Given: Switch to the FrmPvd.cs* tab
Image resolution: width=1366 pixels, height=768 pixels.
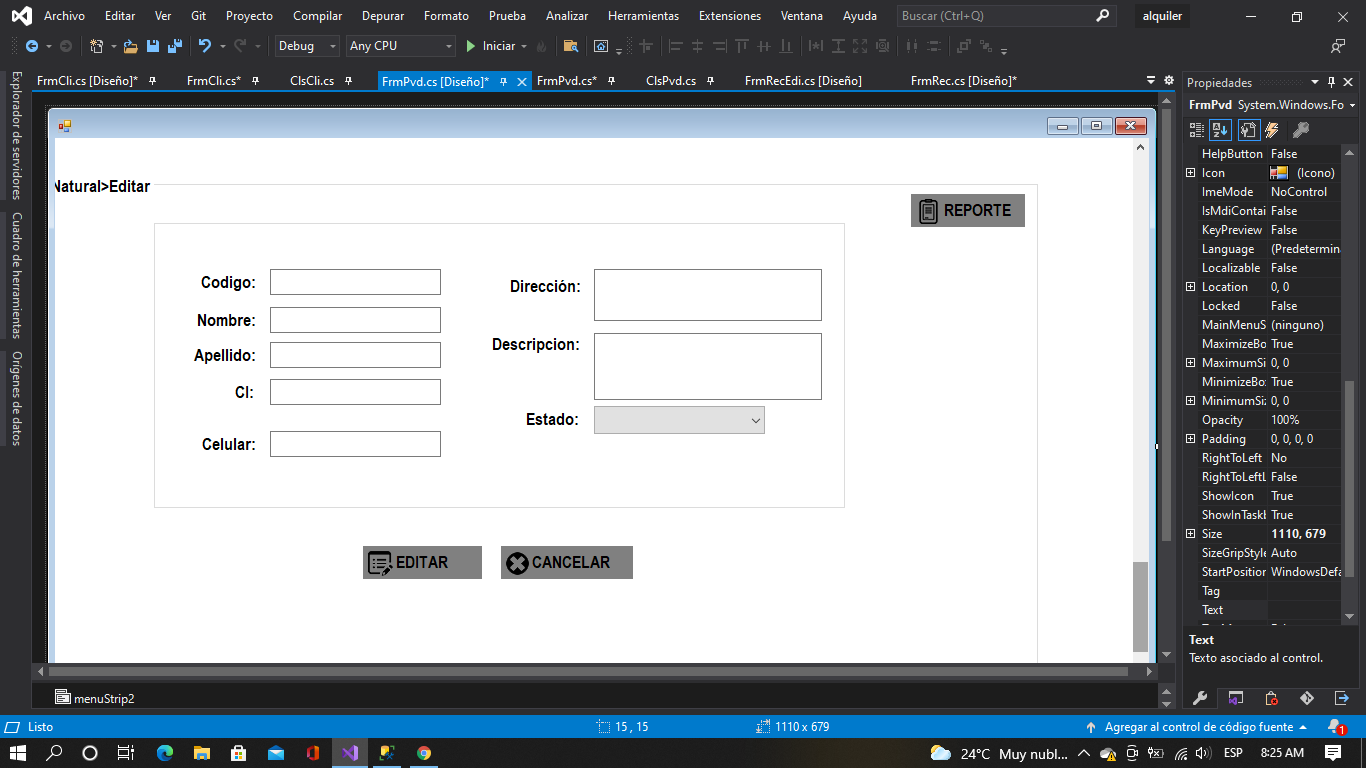Looking at the screenshot, I should click(567, 81).
